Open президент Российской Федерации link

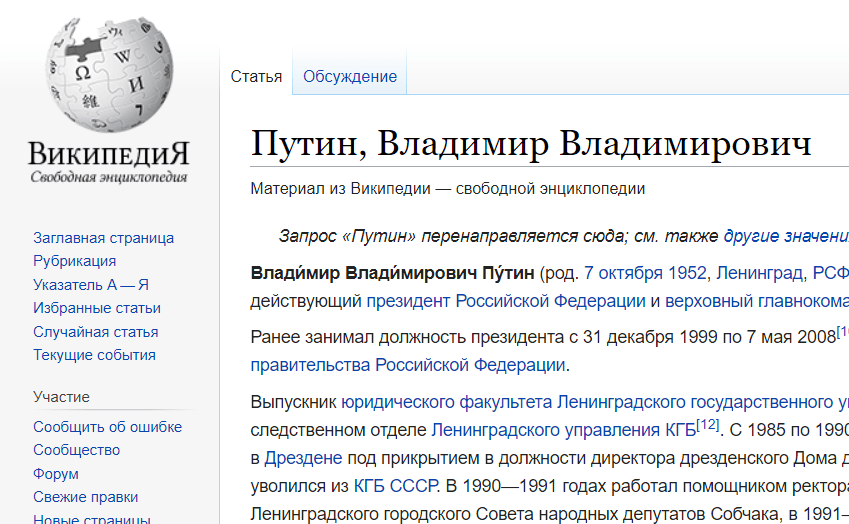(506, 301)
